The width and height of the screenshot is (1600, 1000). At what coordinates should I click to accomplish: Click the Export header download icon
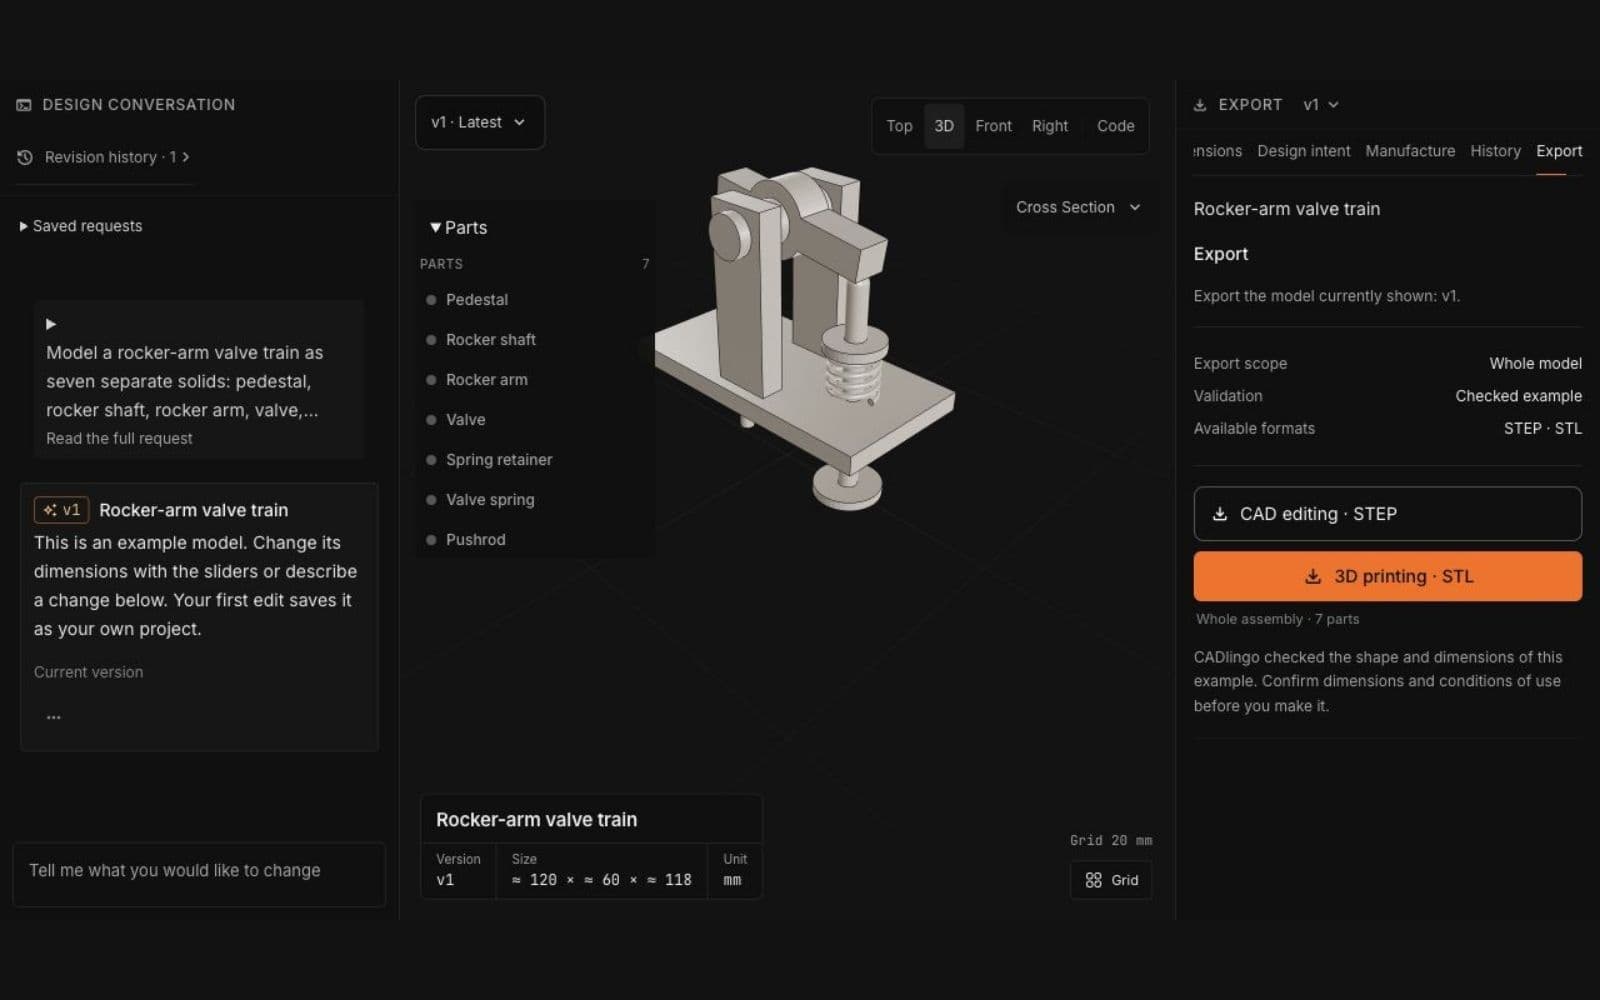1200,105
